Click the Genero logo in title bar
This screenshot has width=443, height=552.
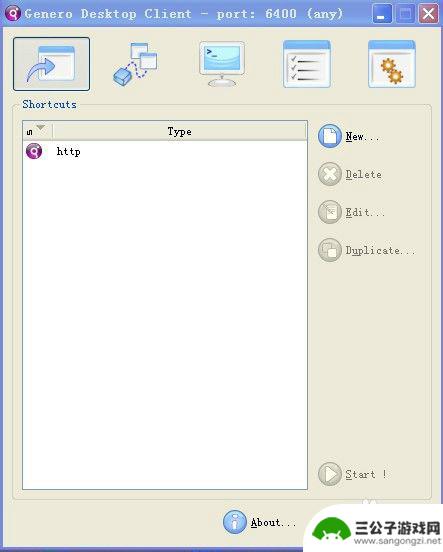pos(13,14)
